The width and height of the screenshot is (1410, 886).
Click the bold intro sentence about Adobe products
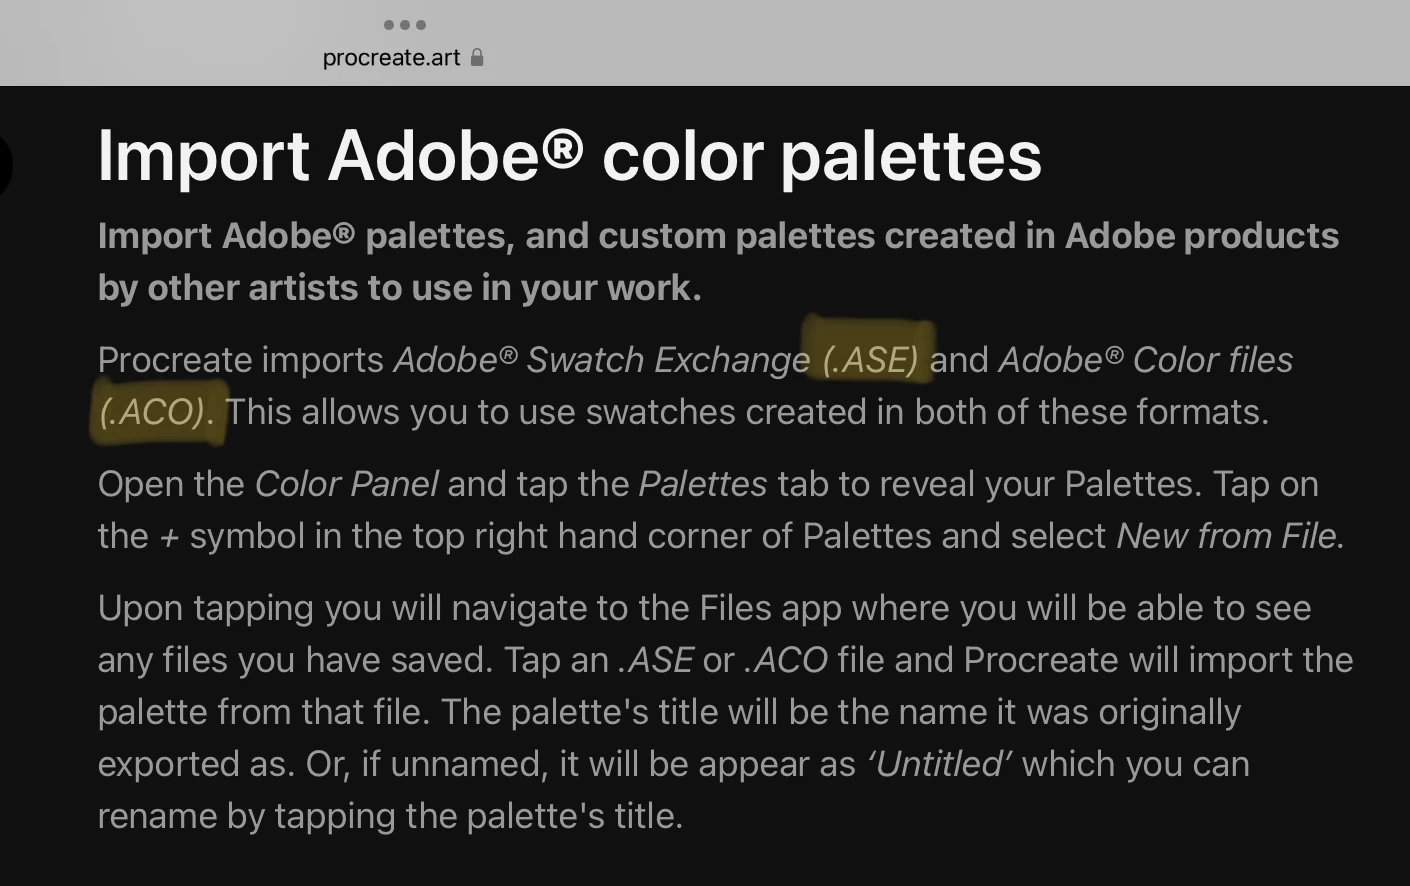718,262
